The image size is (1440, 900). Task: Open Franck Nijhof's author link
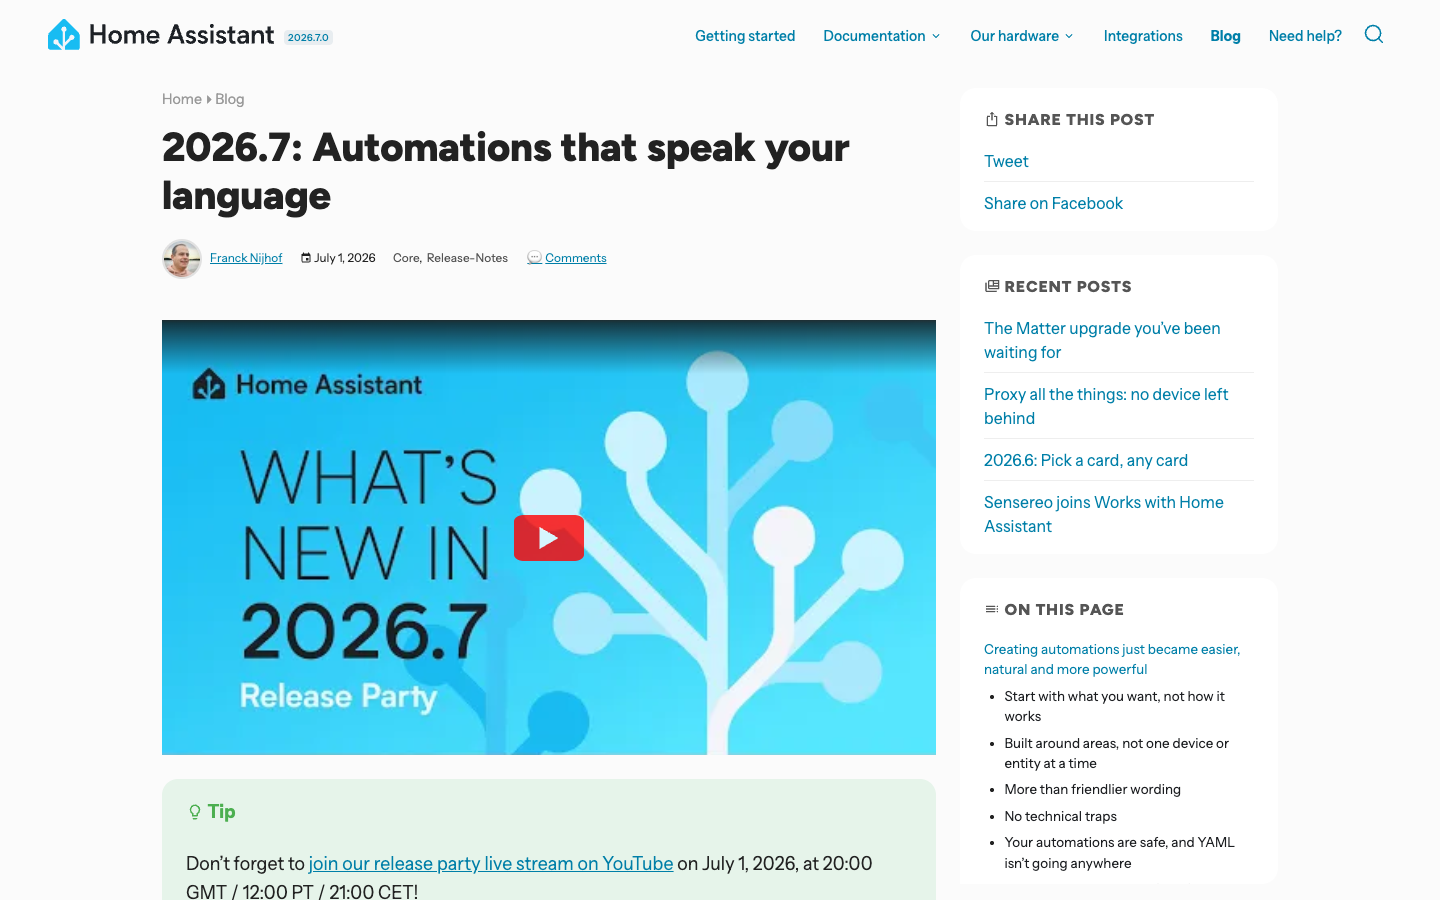click(246, 258)
